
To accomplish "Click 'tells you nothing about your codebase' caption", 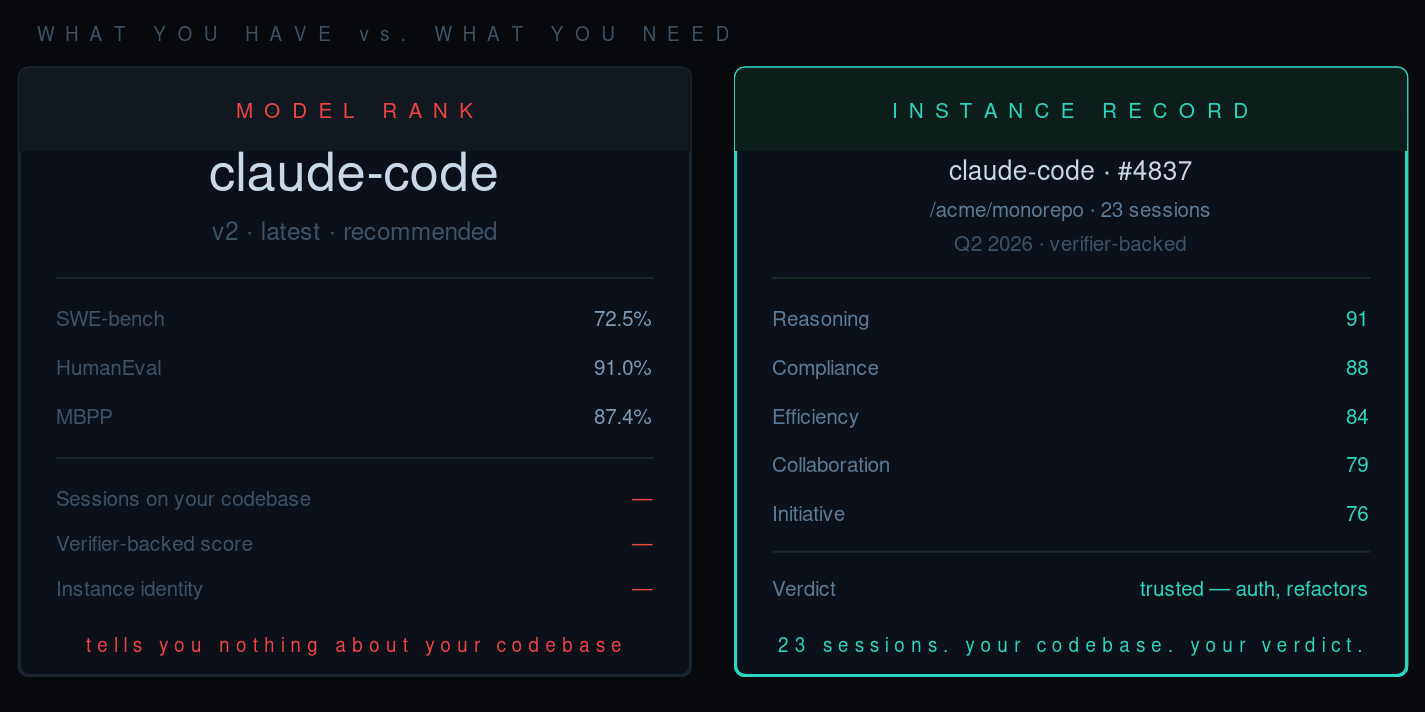I will coord(355,645).
